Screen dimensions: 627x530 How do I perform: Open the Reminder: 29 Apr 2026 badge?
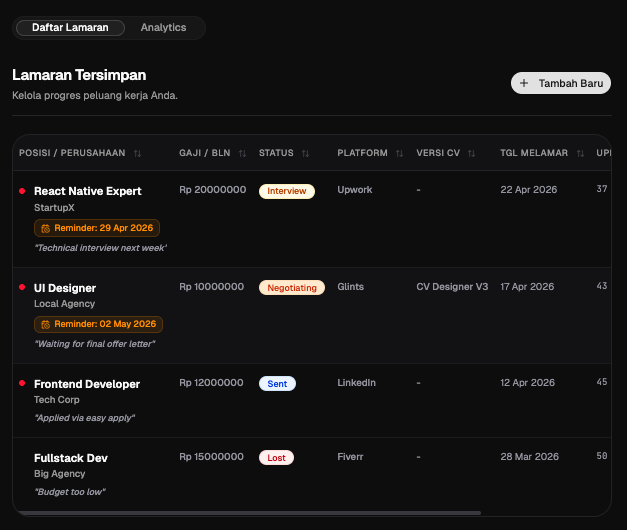97,228
